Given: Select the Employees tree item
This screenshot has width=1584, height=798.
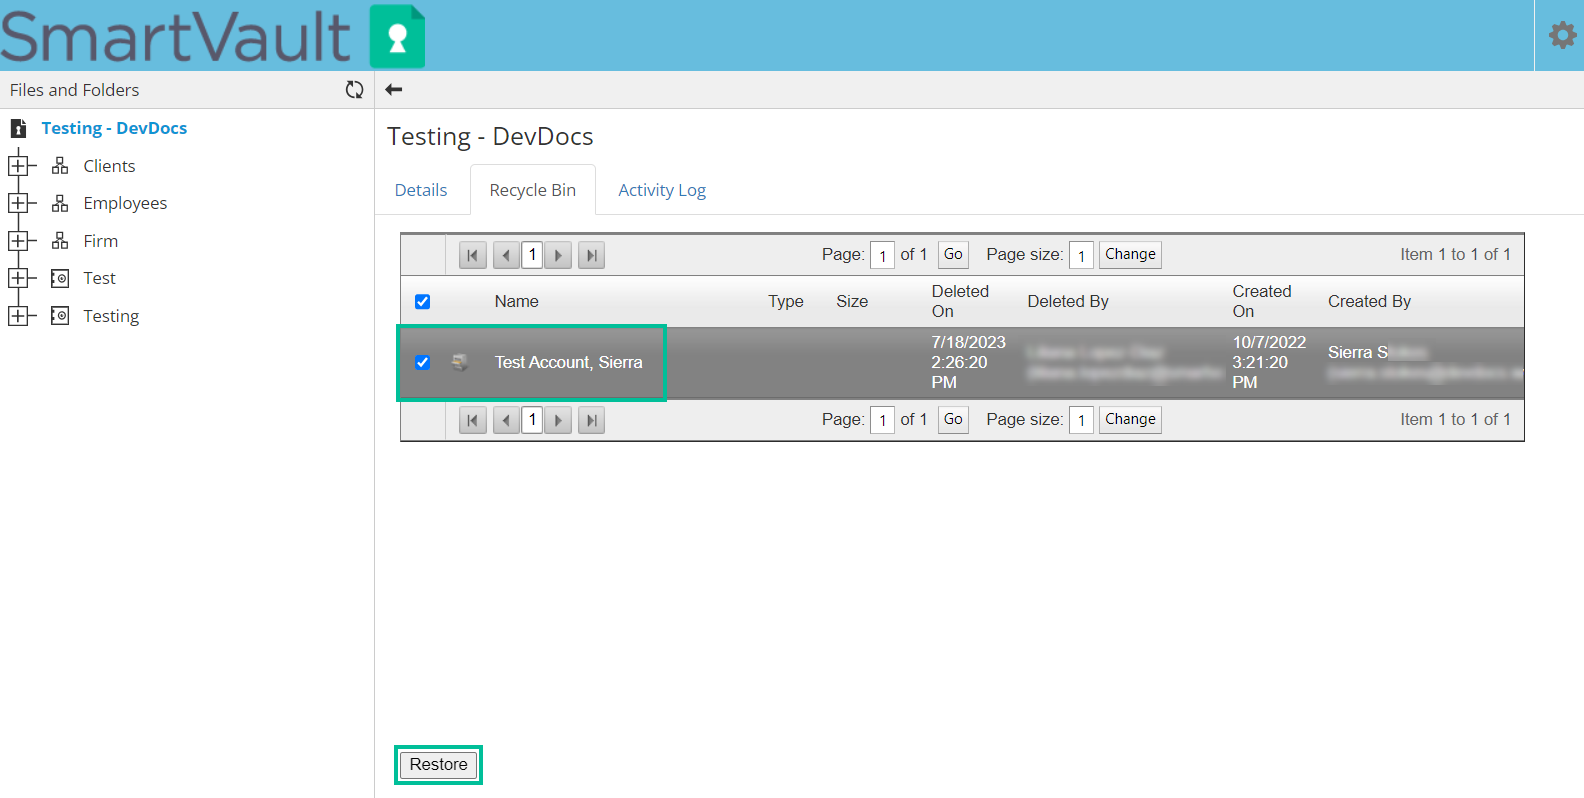Looking at the screenshot, I should pyautogui.click(x=125, y=203).
